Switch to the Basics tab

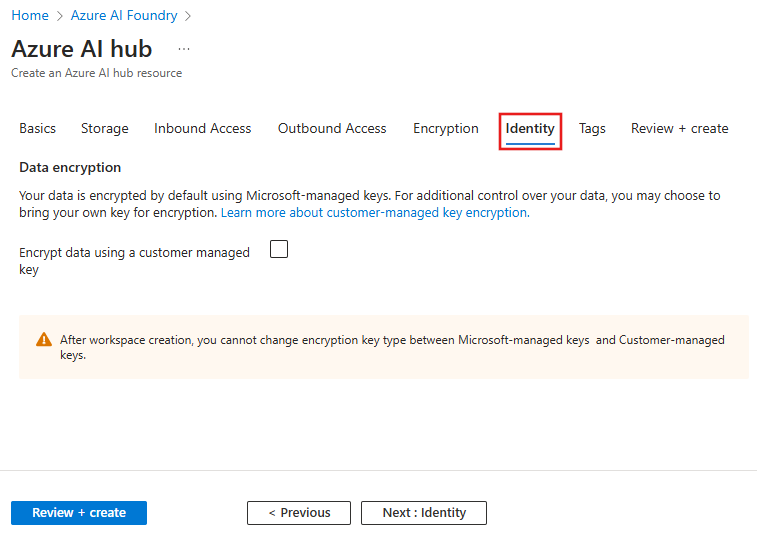(38, 128)
